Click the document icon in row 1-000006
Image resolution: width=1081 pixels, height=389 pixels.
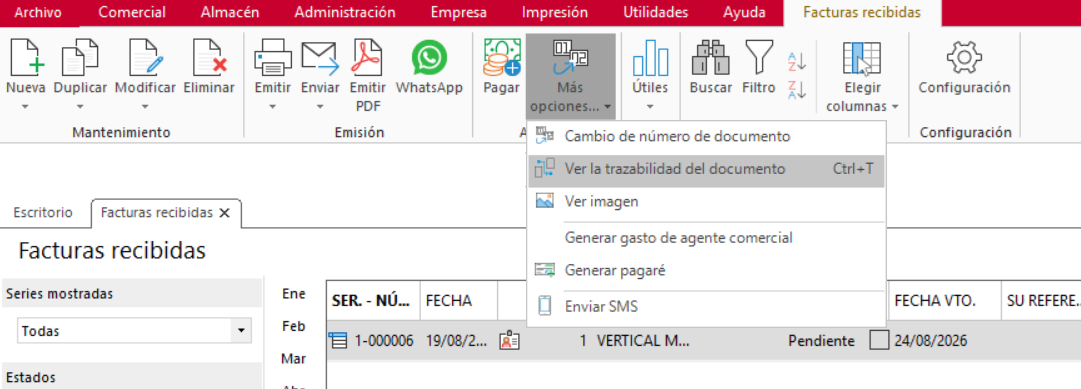338,341
